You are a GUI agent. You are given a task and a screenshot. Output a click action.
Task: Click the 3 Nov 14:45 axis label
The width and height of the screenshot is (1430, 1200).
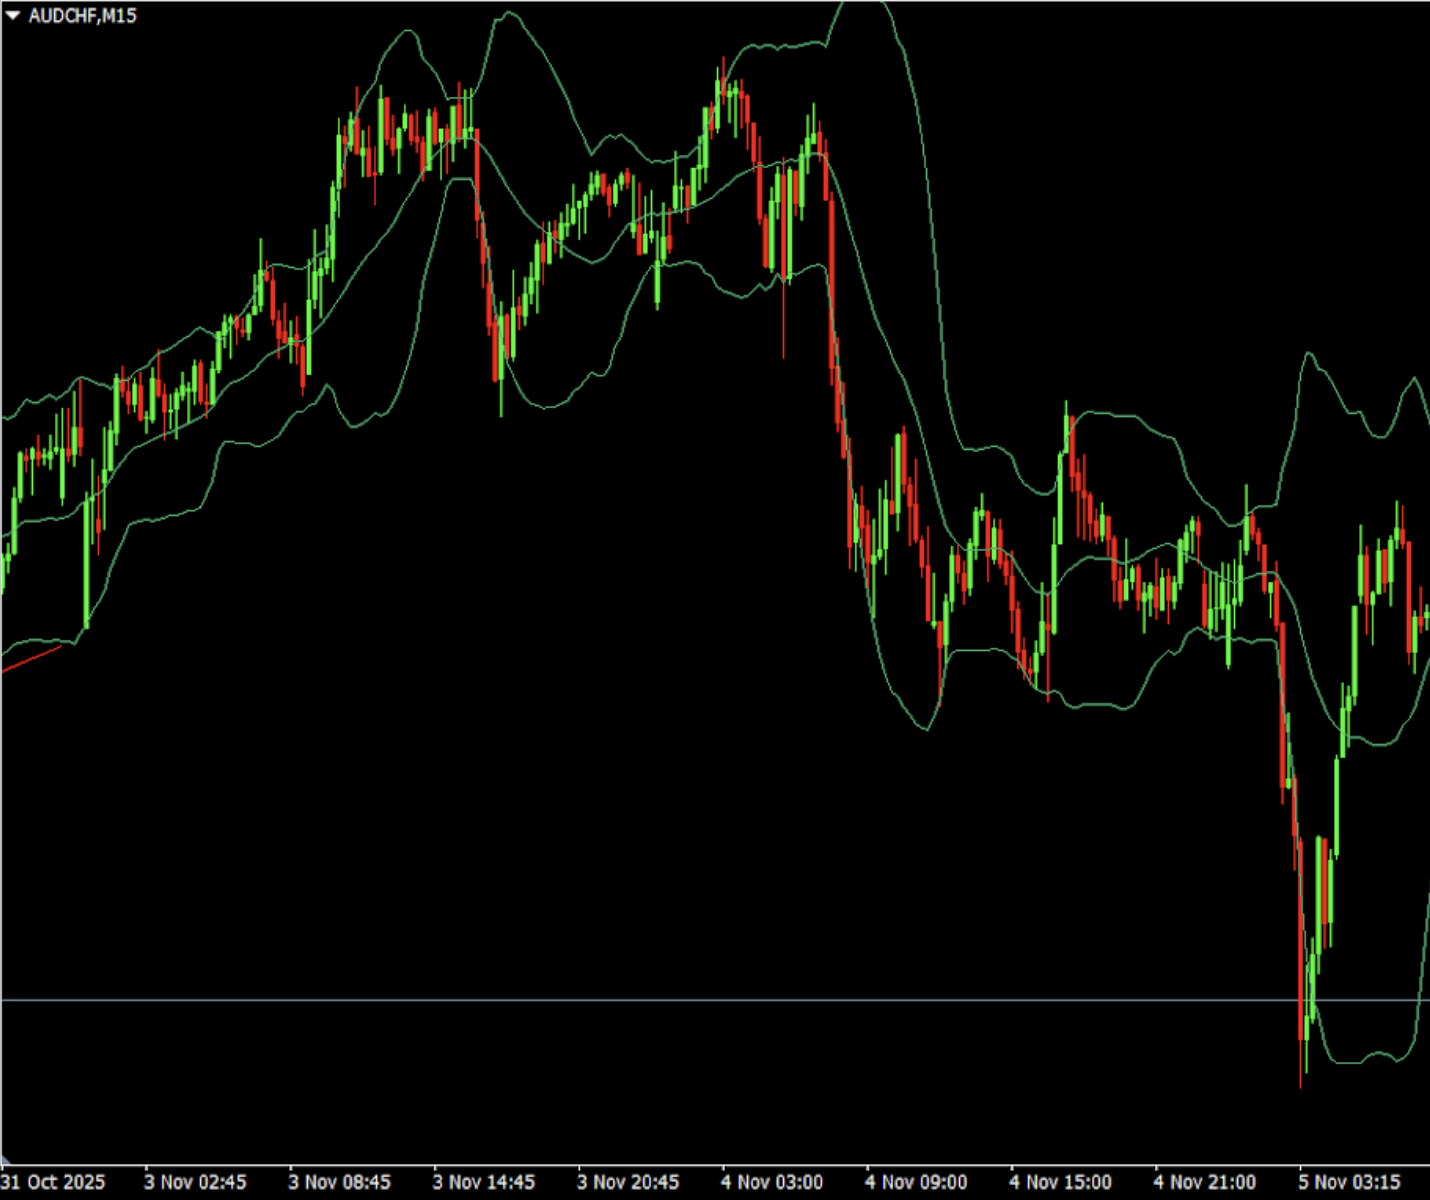point(483,1182)
